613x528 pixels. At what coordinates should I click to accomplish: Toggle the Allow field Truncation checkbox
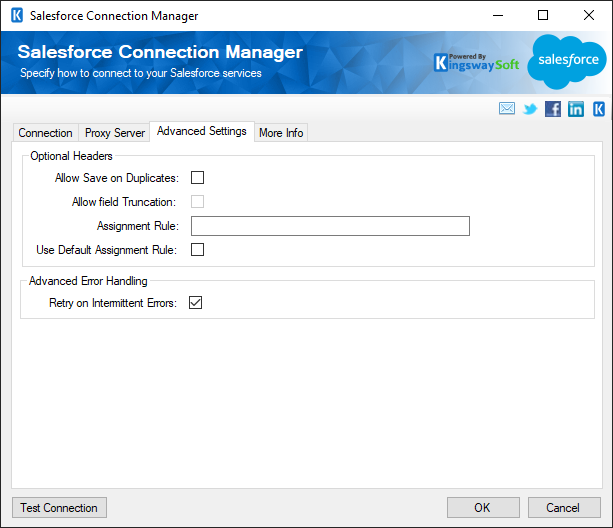click(197, 202)
